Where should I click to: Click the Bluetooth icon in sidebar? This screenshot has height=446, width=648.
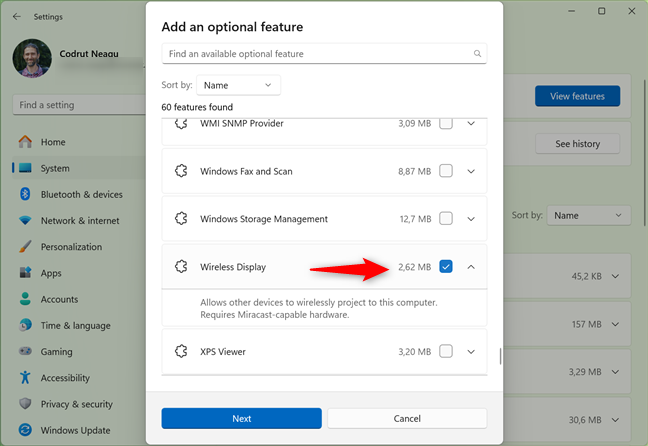[x=25, y=194]
